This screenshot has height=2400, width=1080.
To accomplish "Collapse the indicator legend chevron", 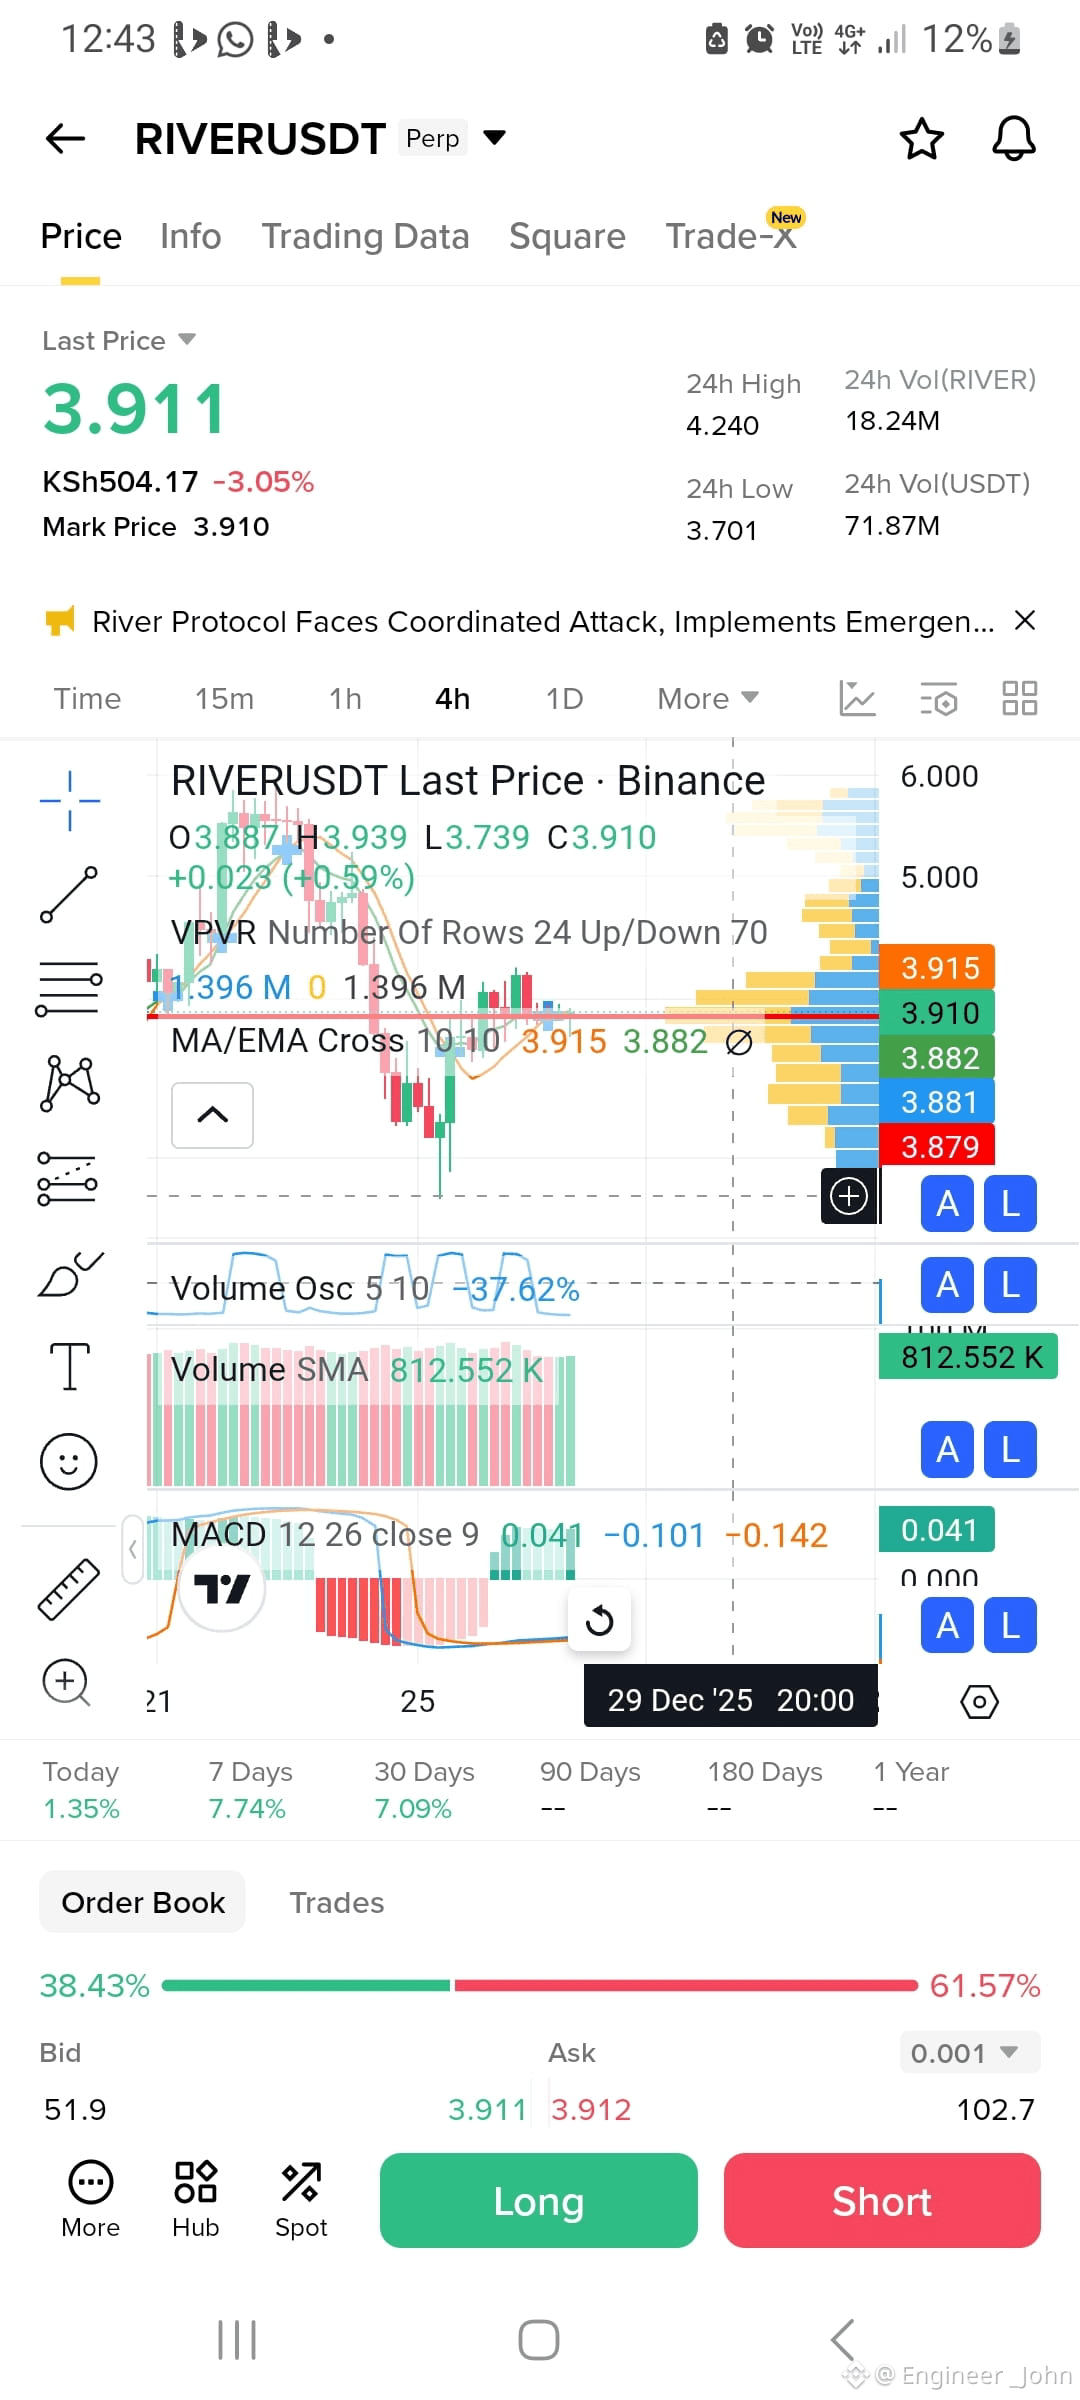I will (x=212, y=1115).
